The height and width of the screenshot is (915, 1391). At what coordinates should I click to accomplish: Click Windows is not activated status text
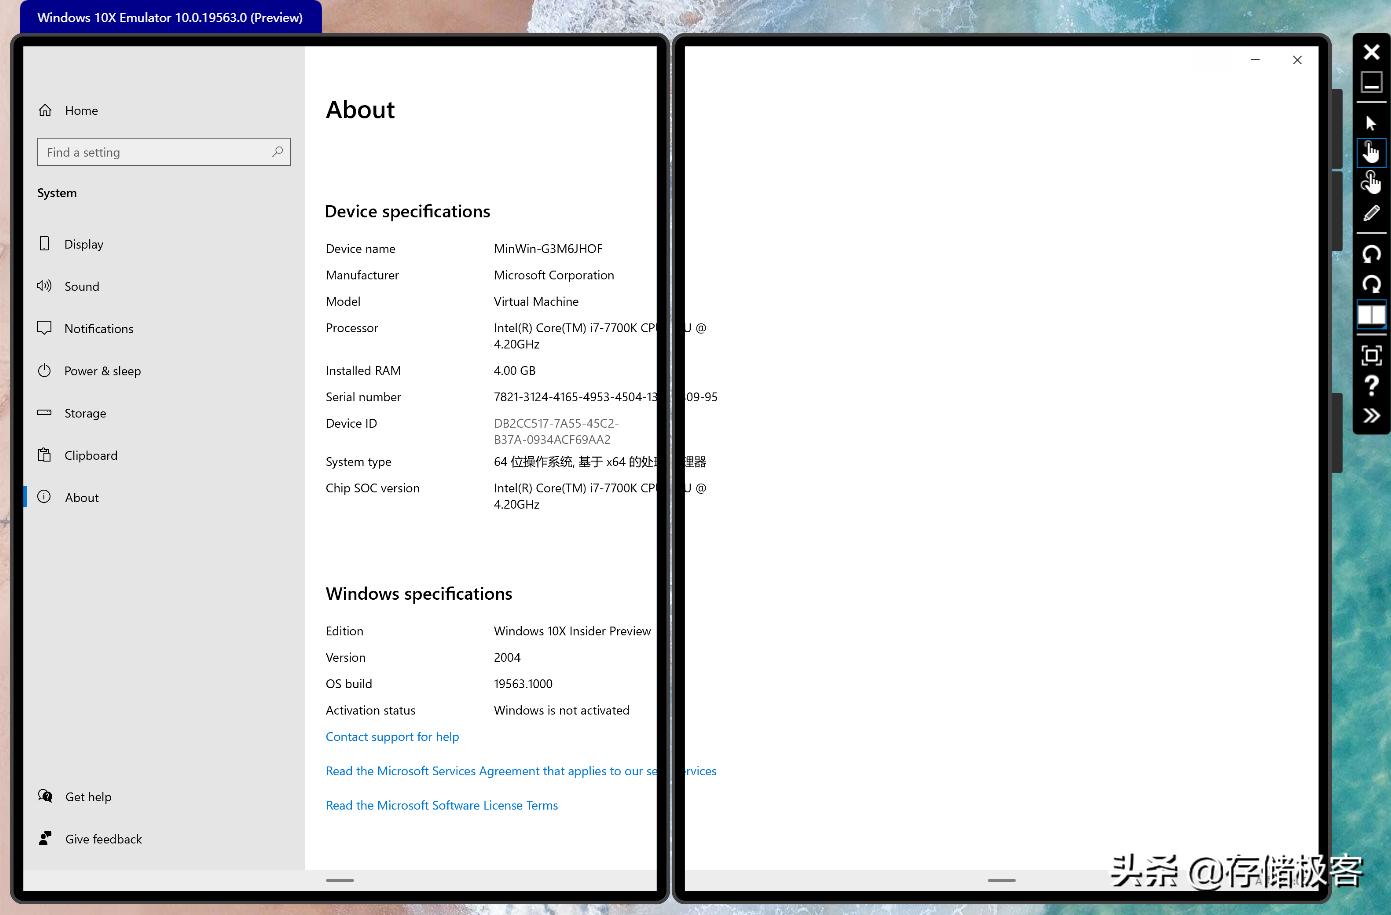562,711
